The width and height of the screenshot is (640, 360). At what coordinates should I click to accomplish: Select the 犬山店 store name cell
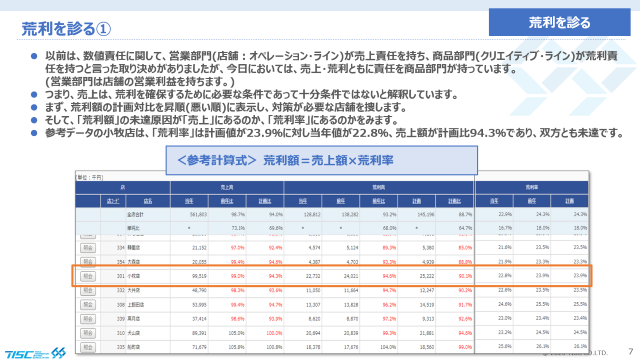133,333
